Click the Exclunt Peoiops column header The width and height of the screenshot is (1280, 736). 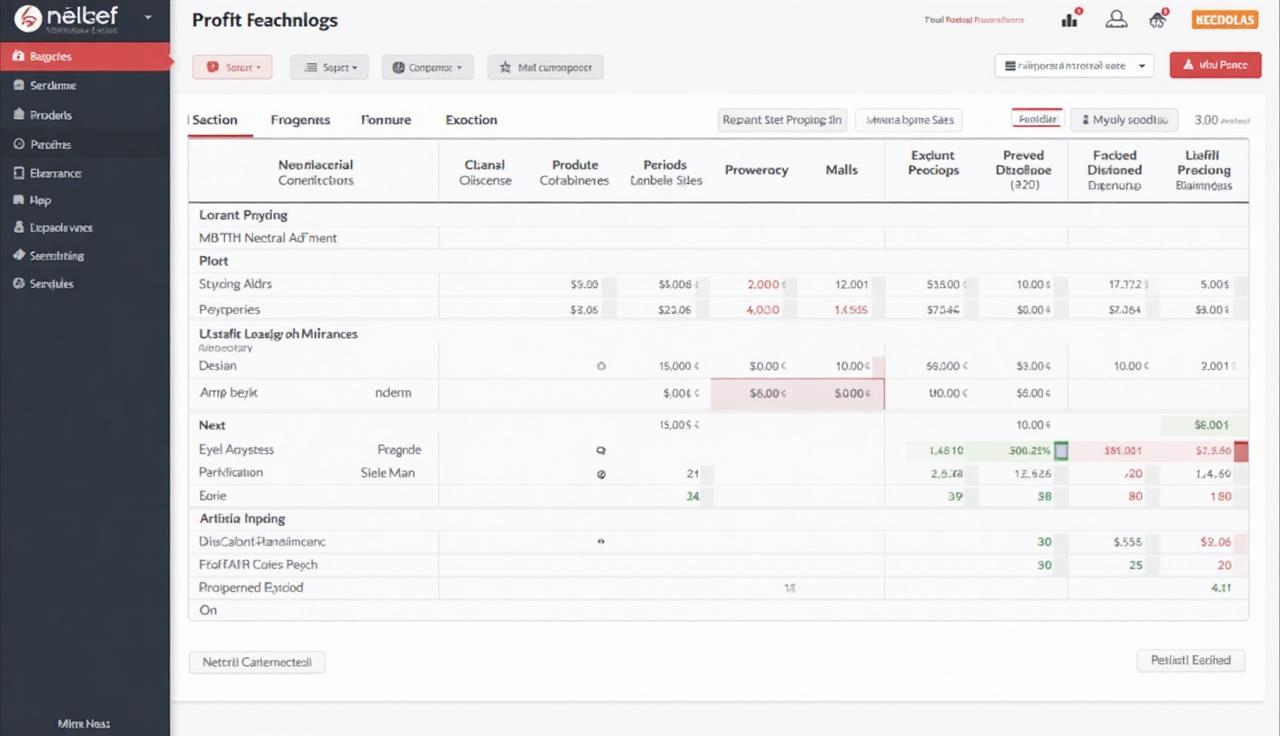[x=933, y=163]
